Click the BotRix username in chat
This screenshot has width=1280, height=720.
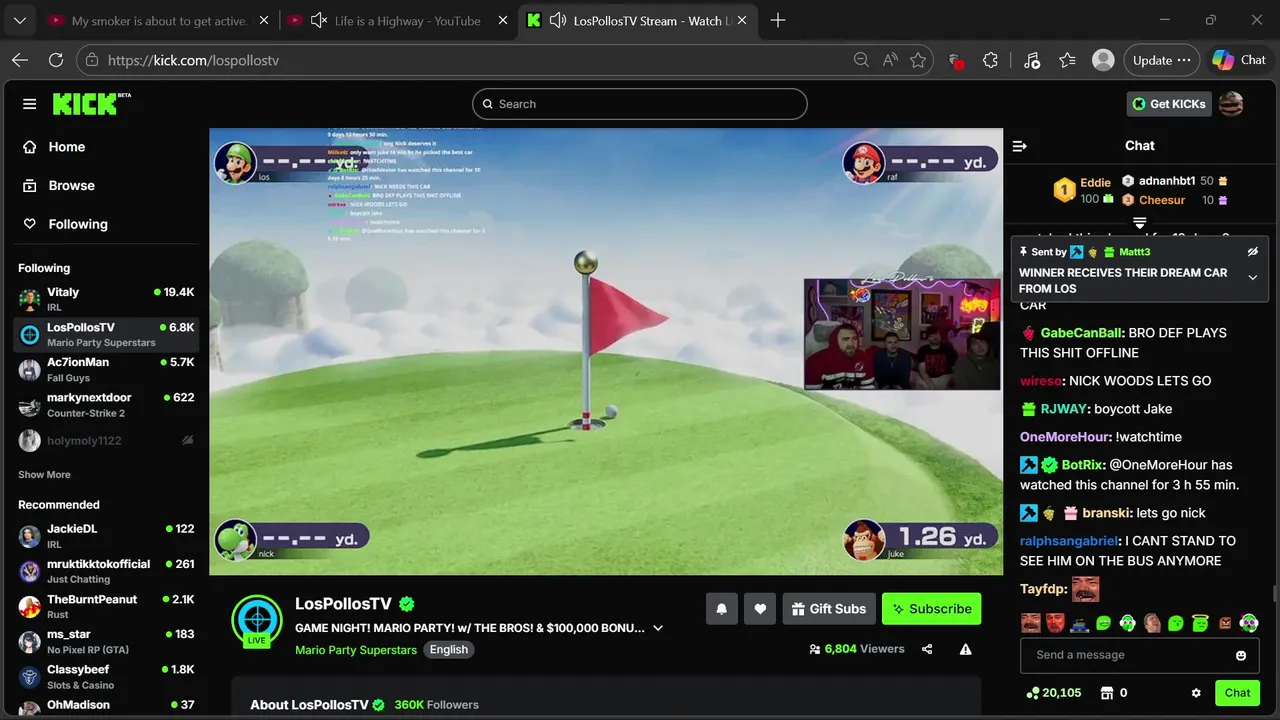tap(1083, 465)
